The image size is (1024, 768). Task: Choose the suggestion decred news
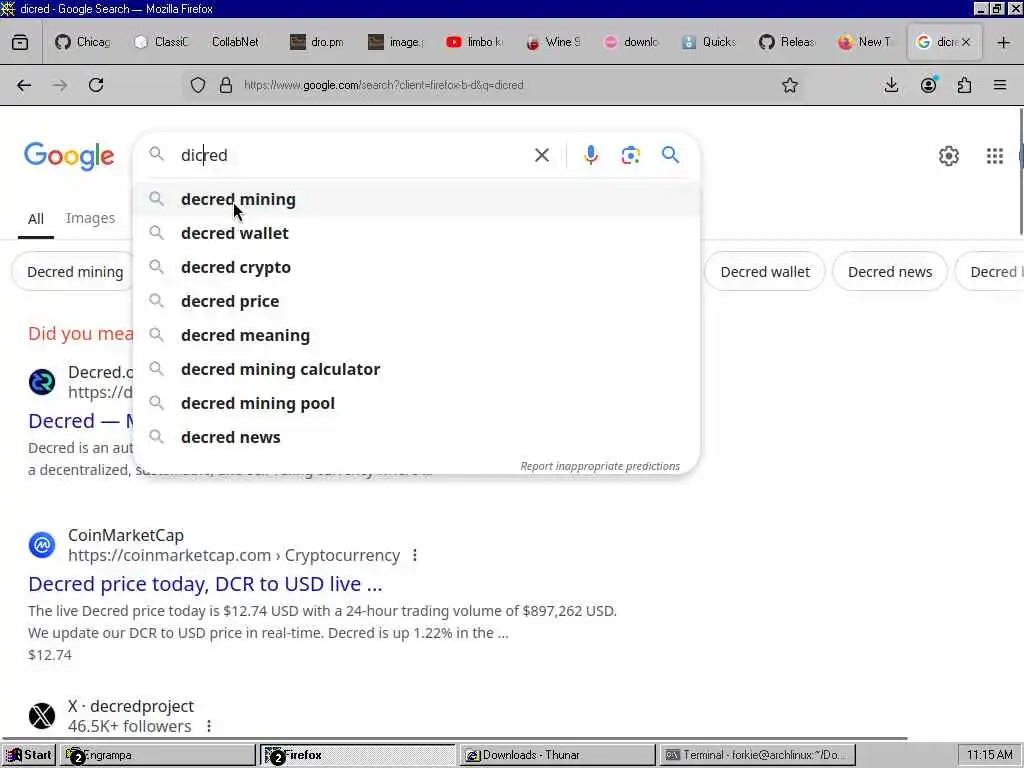417,437
